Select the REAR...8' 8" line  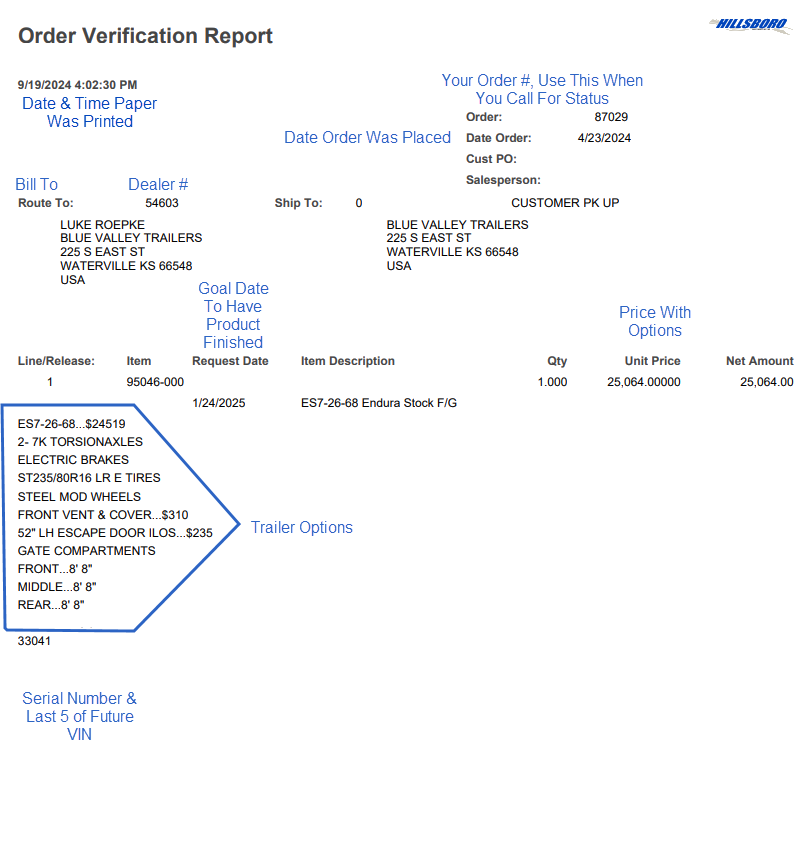coord(51,605)
